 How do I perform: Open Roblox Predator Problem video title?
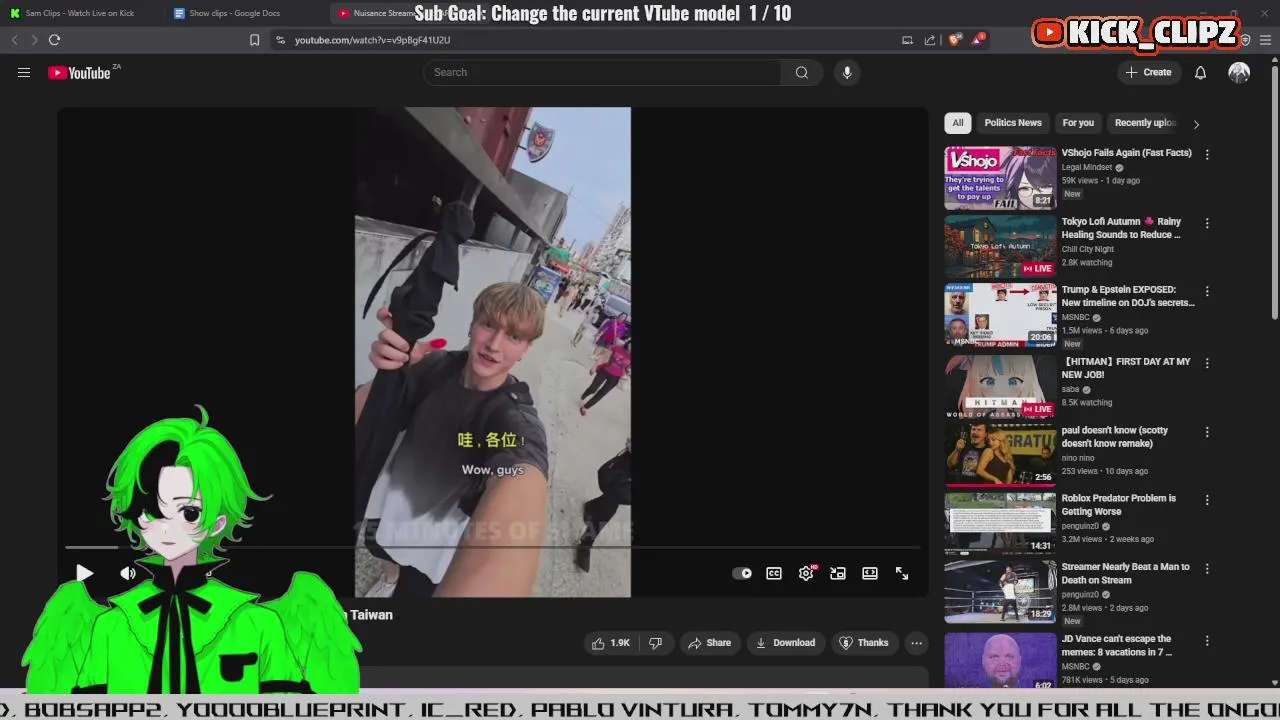[x=1119, y=505]
